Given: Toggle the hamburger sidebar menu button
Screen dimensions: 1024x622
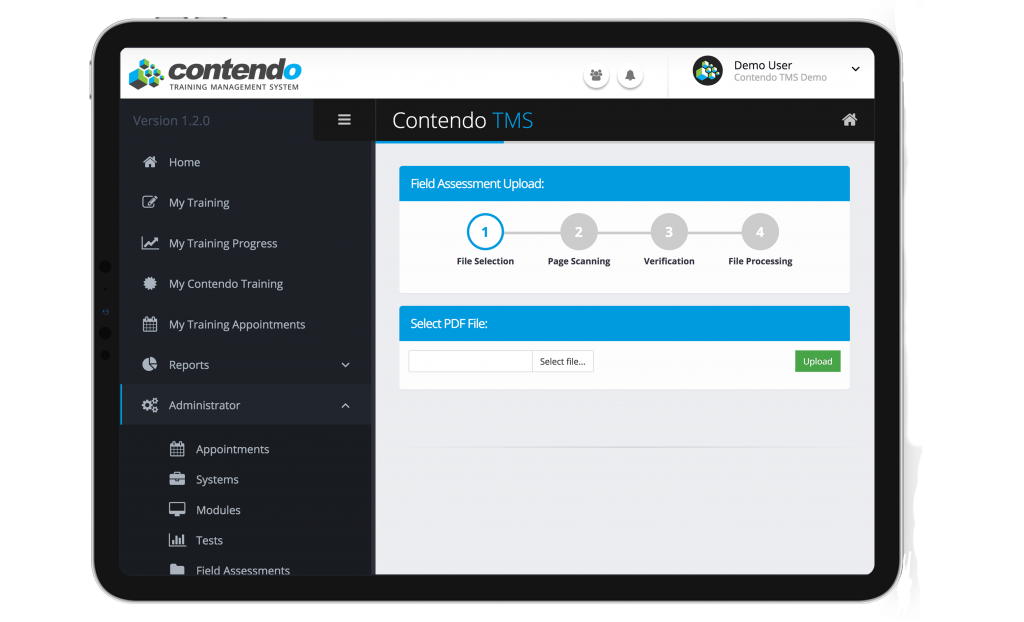Looking at the screenshot, I should pos(344,120).
